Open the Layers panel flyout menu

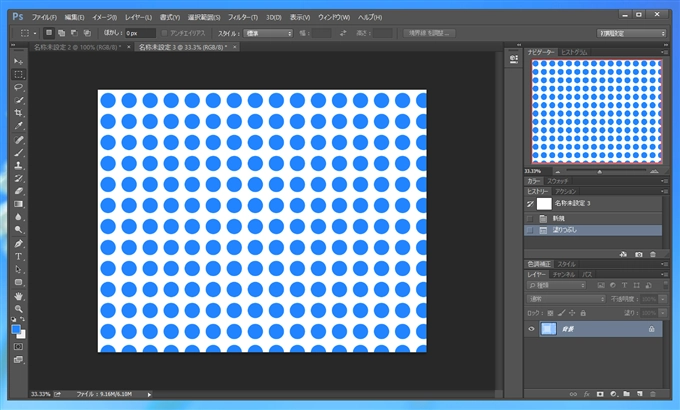coord(664,274)
